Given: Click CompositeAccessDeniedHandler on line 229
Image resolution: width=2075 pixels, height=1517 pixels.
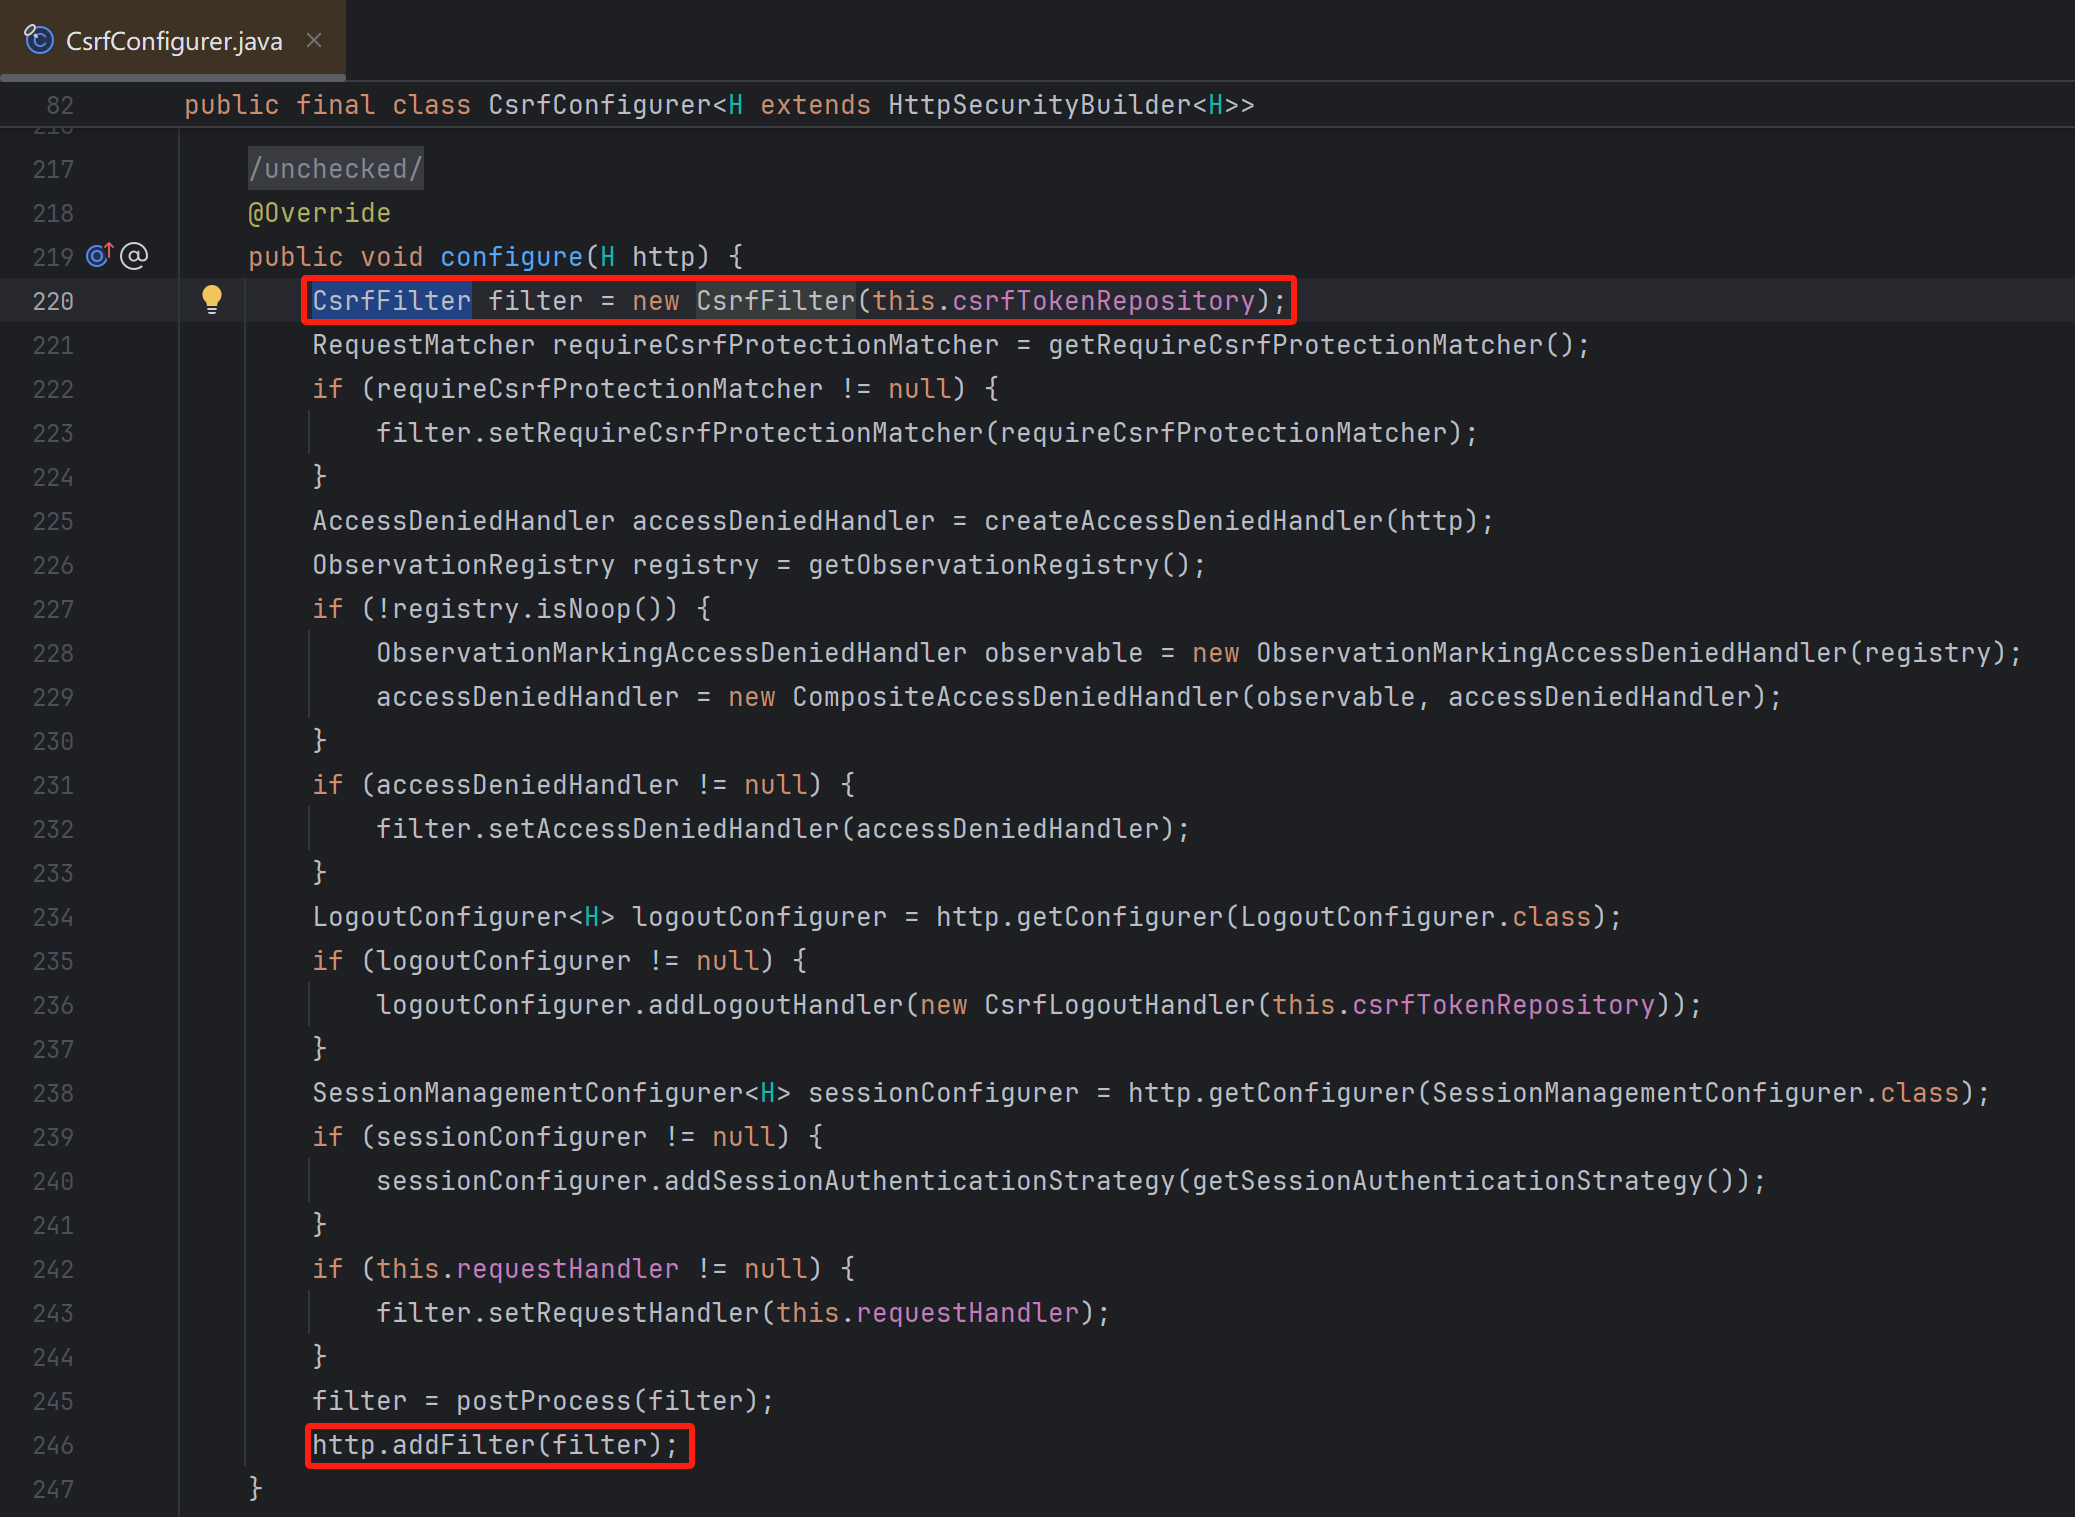Looking at the screenshot, I should pyautogui.click(x=1015, y=697).
